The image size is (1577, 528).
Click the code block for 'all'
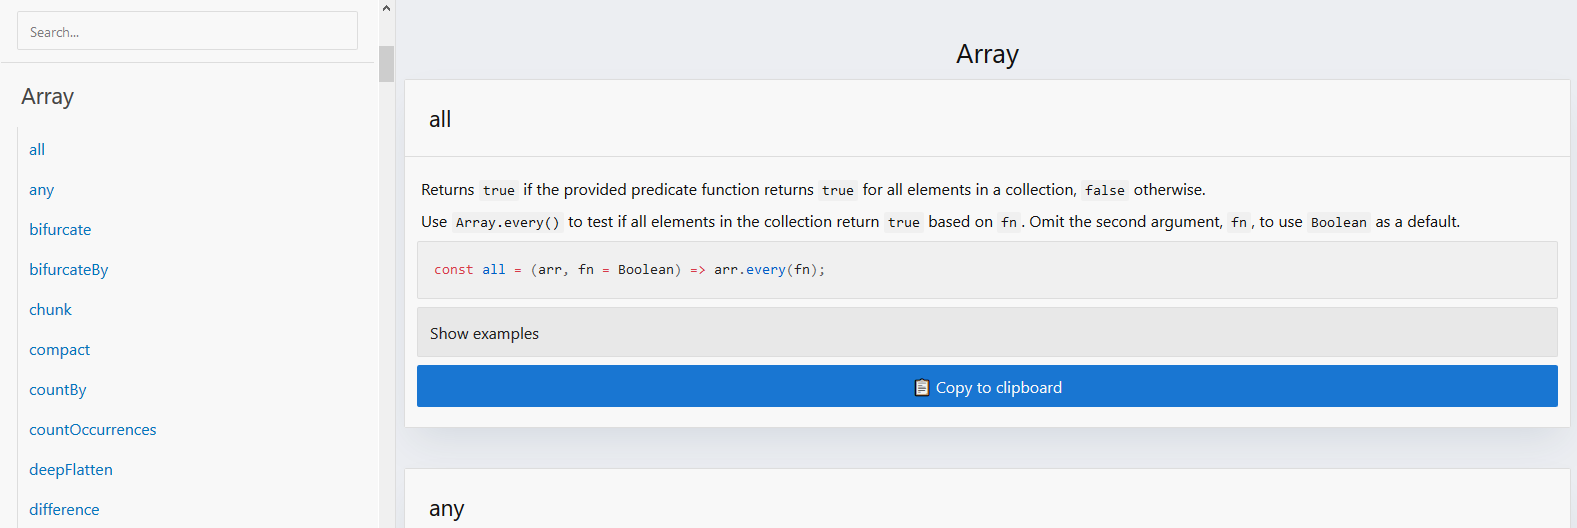pos(986,270)
